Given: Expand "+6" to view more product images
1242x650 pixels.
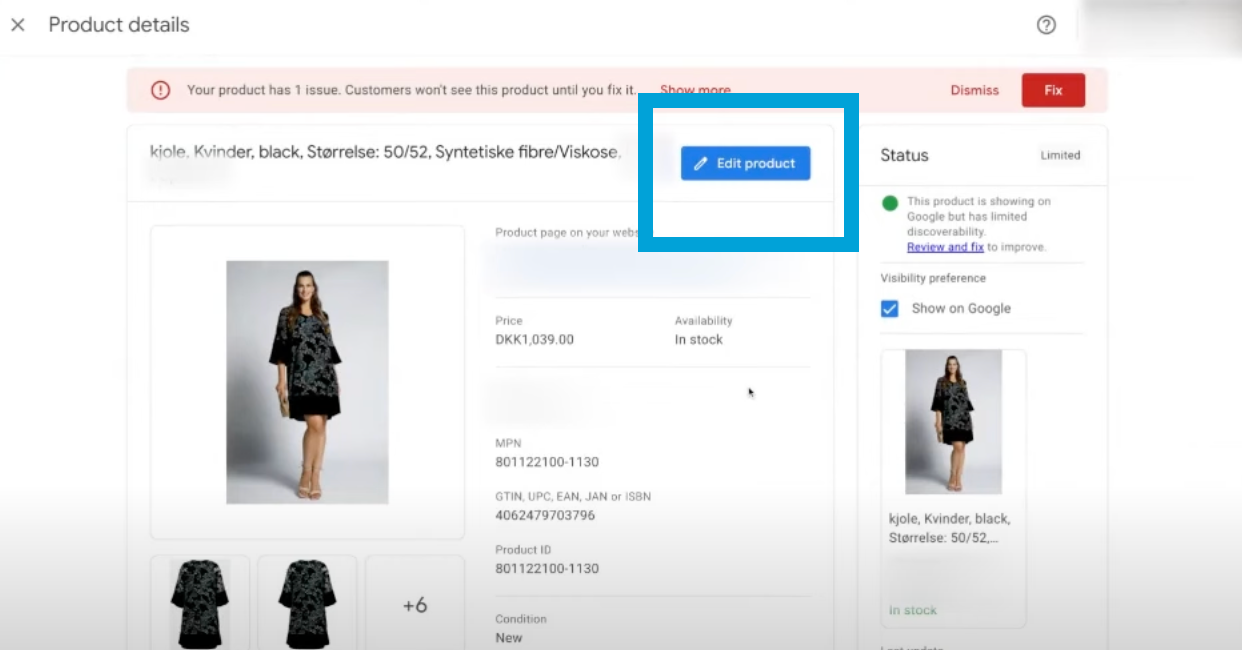Looking at the screenshot, I should coord(415,604).
